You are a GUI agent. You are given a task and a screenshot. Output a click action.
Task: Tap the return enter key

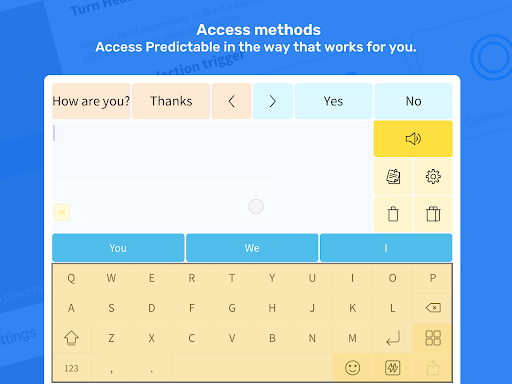pyautogui.click(x=393, y=338)
